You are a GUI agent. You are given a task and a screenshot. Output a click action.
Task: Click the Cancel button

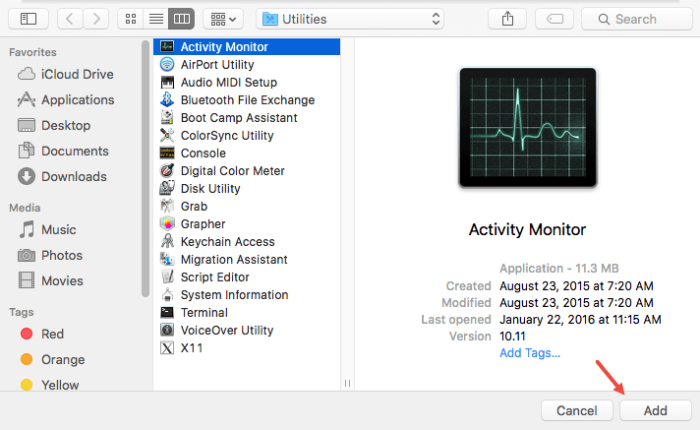(577, 410)
